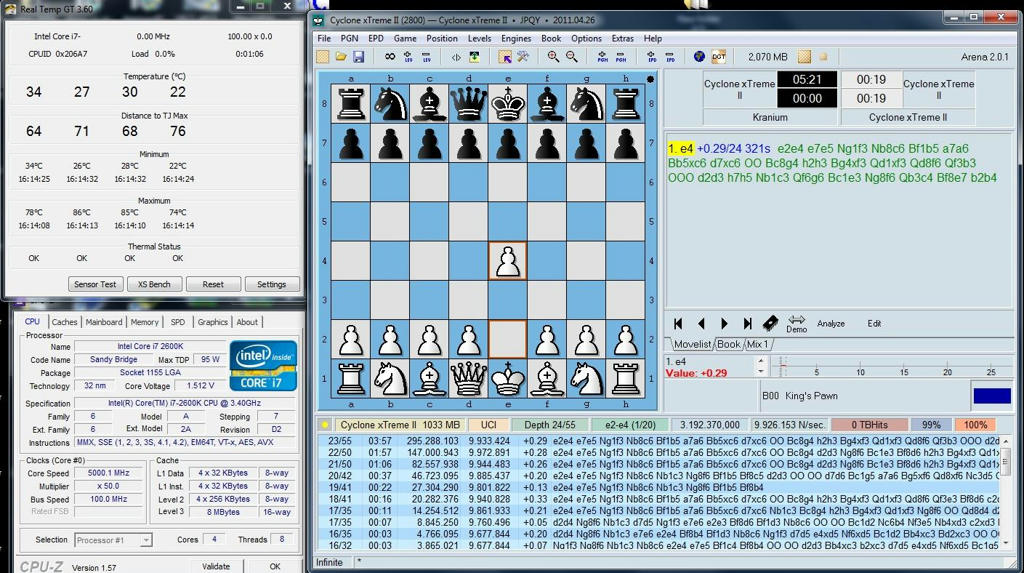Image resolution: width=1024 pixels, height=573 pixels.
Task: Open Settings in Real Temp
Action: click(272, 284)
